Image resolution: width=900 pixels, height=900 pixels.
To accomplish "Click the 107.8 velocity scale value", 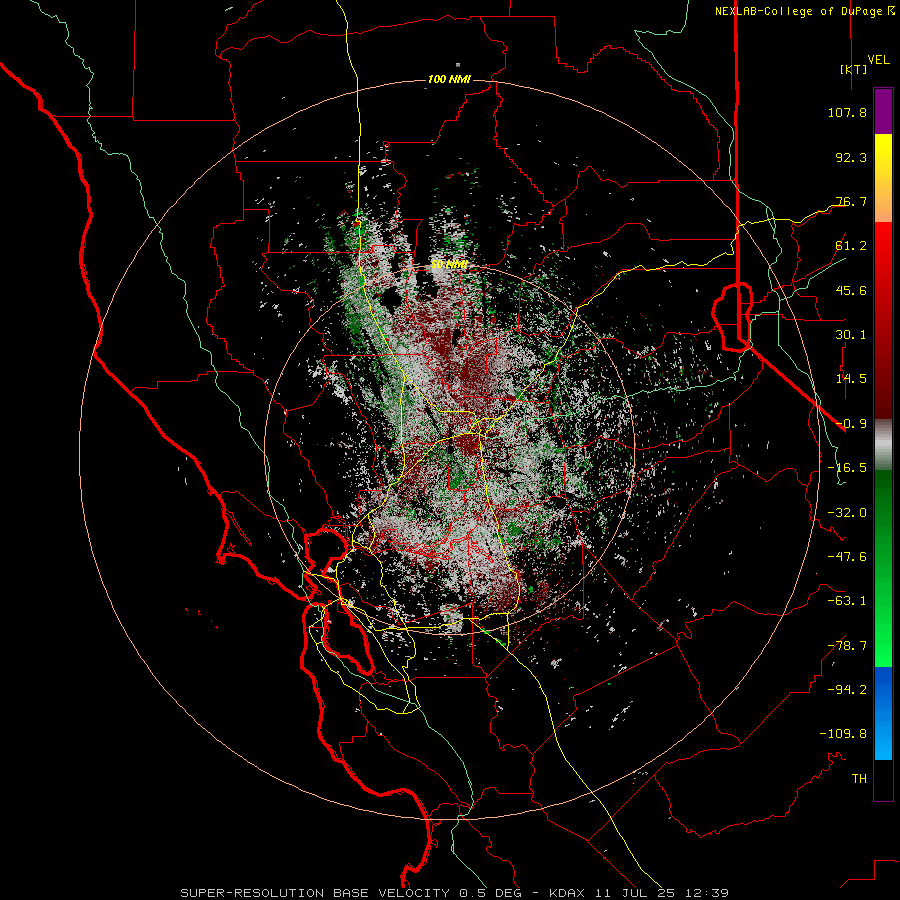I will click(x=847, y=112).
